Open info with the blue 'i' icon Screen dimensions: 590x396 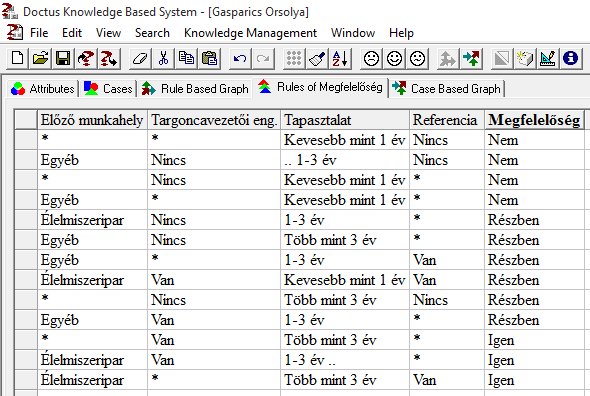[x=570, y=59]
